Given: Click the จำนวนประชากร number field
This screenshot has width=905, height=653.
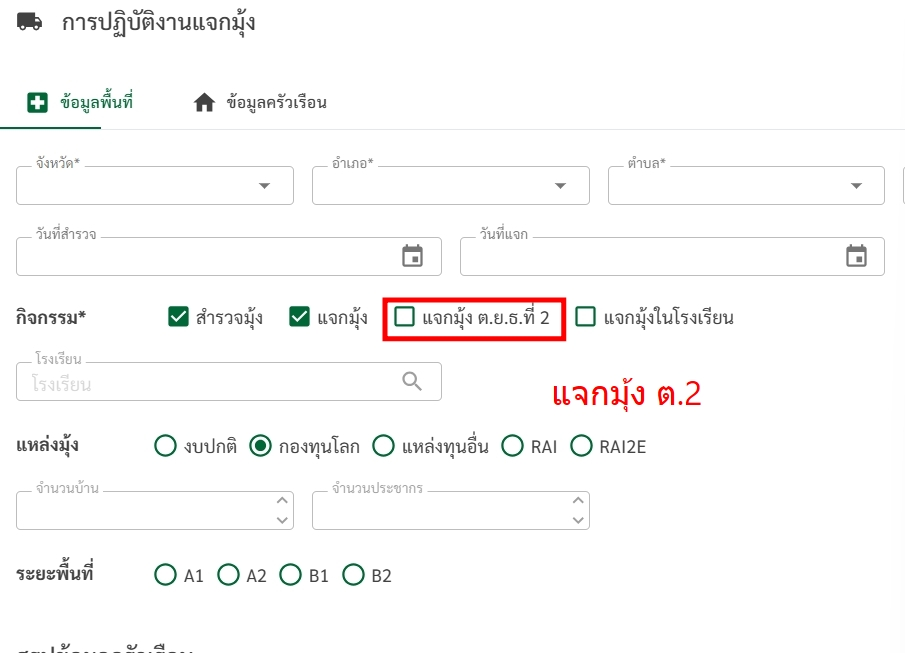Looking at the screenshot, I should (438, 511).
